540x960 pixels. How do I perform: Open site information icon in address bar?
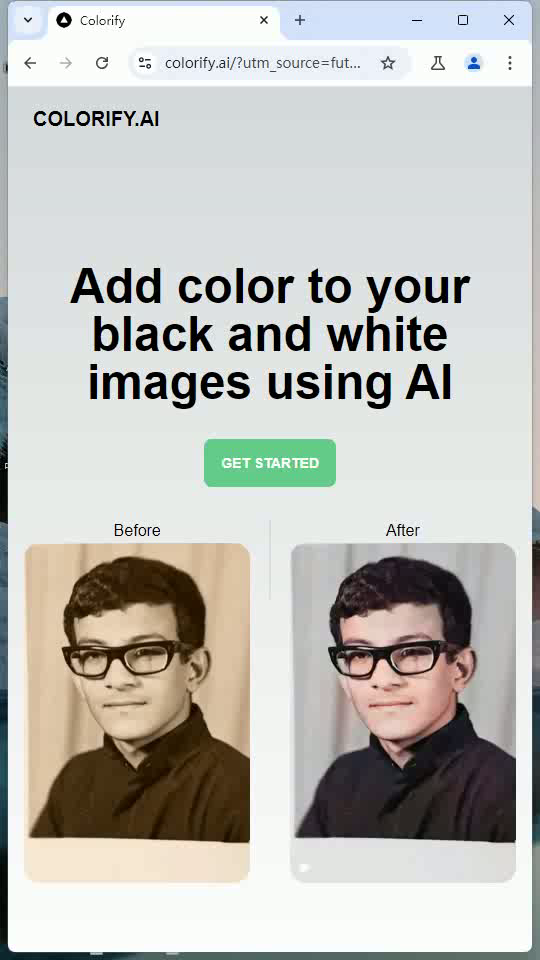pos(145,63)
